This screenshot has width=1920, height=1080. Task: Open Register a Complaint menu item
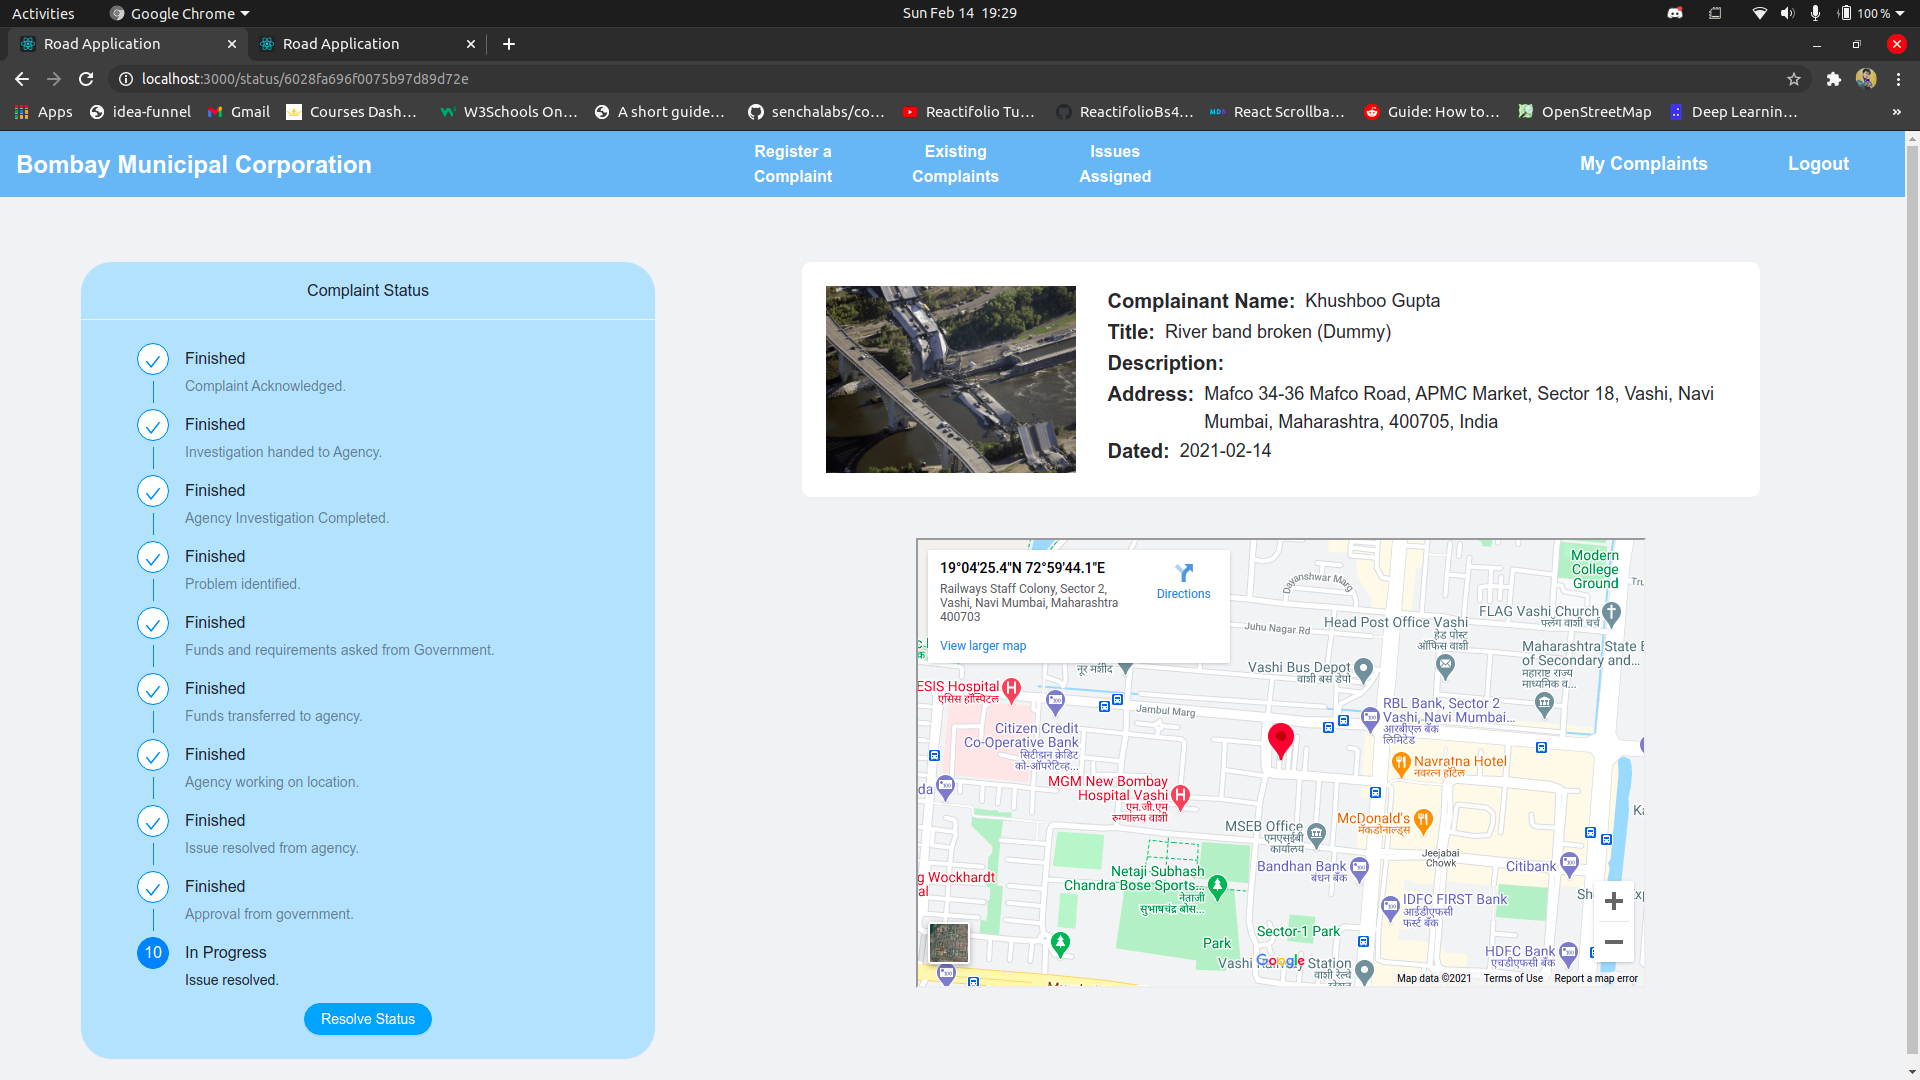[792, 164]
